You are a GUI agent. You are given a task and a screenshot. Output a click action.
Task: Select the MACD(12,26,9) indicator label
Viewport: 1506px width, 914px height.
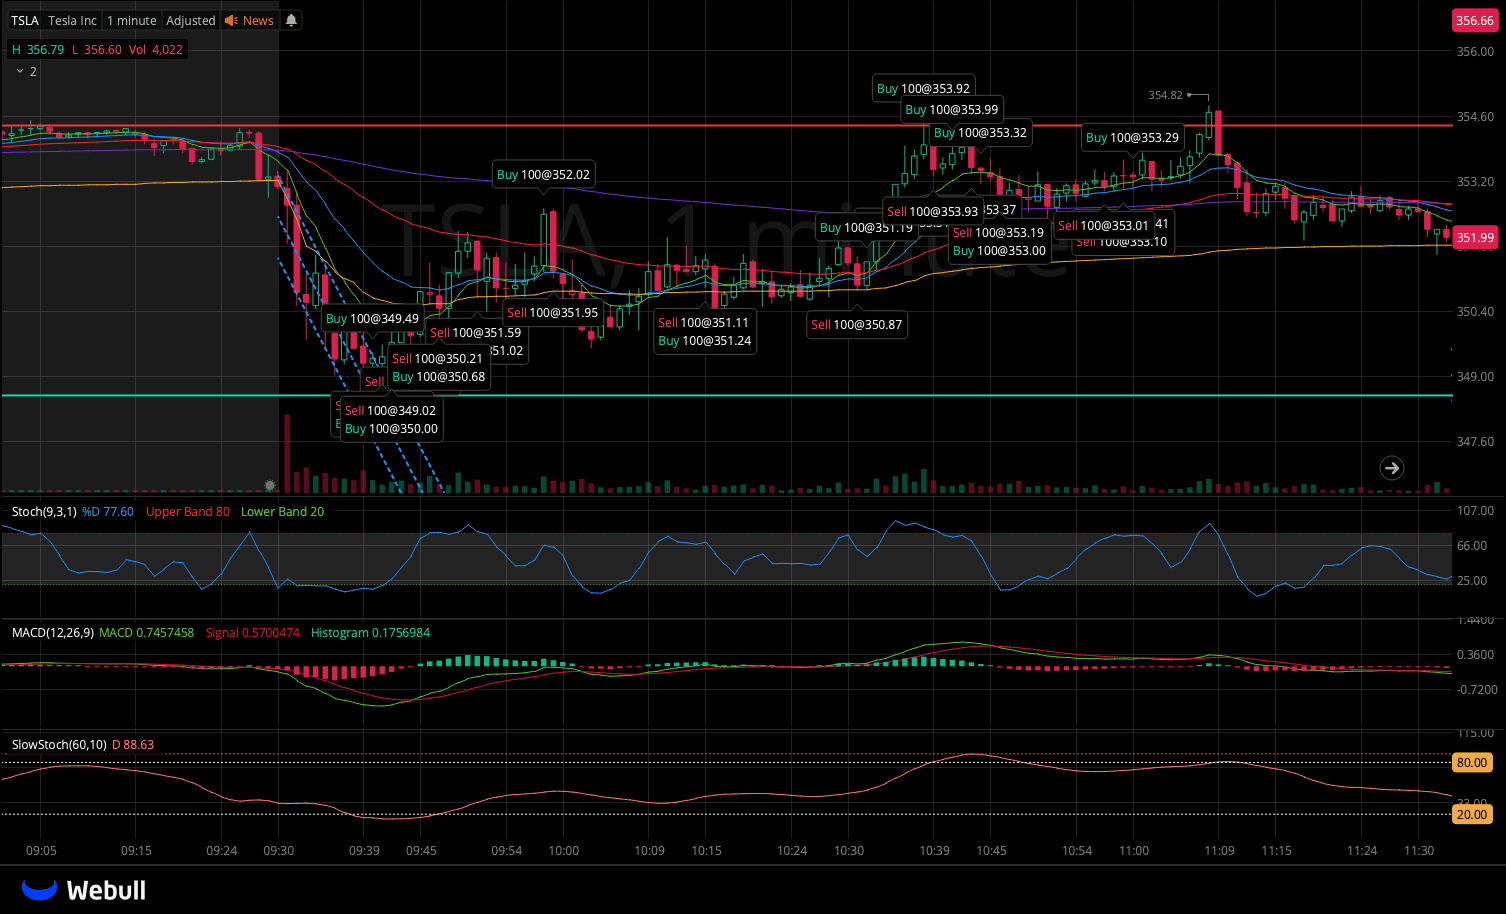click(53, 632)
